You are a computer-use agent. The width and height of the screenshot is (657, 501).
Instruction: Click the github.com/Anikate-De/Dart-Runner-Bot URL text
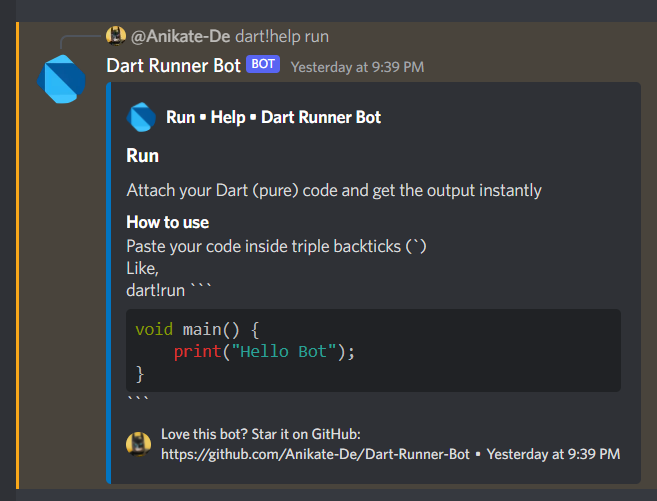click(316, 455)
